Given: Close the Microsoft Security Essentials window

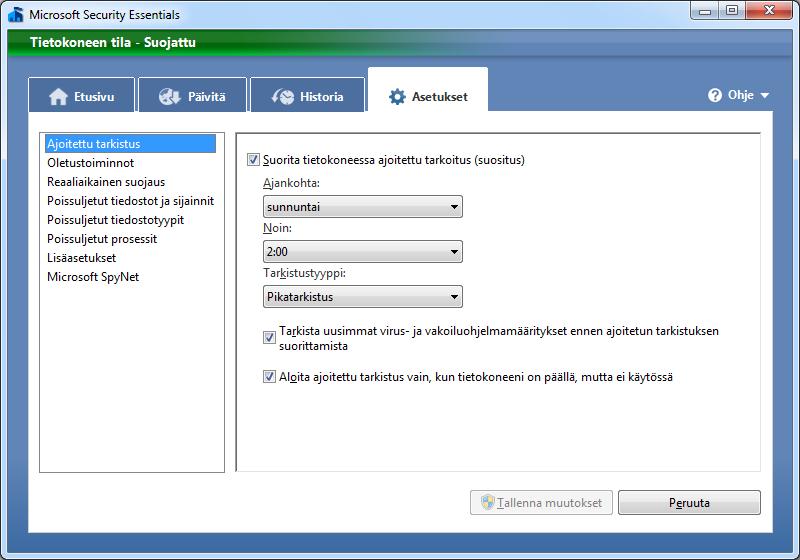Looking at the screenshot, I should pos(769,11).
